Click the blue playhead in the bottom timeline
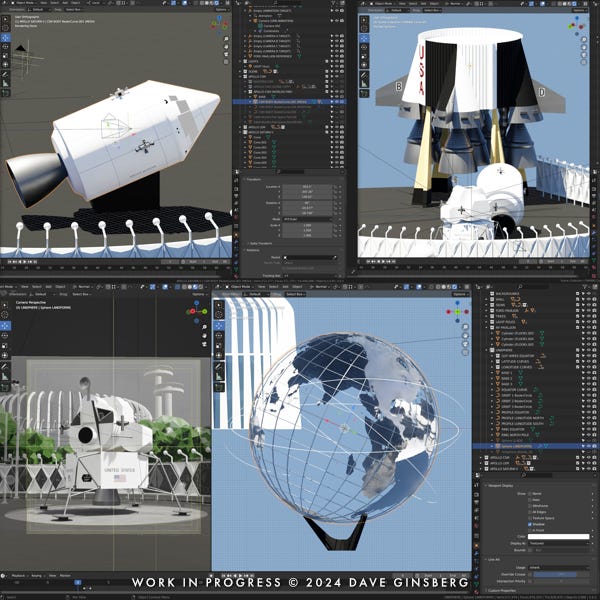Image resolution: width=600 pixels, height=600 pixels. point(78,582)
